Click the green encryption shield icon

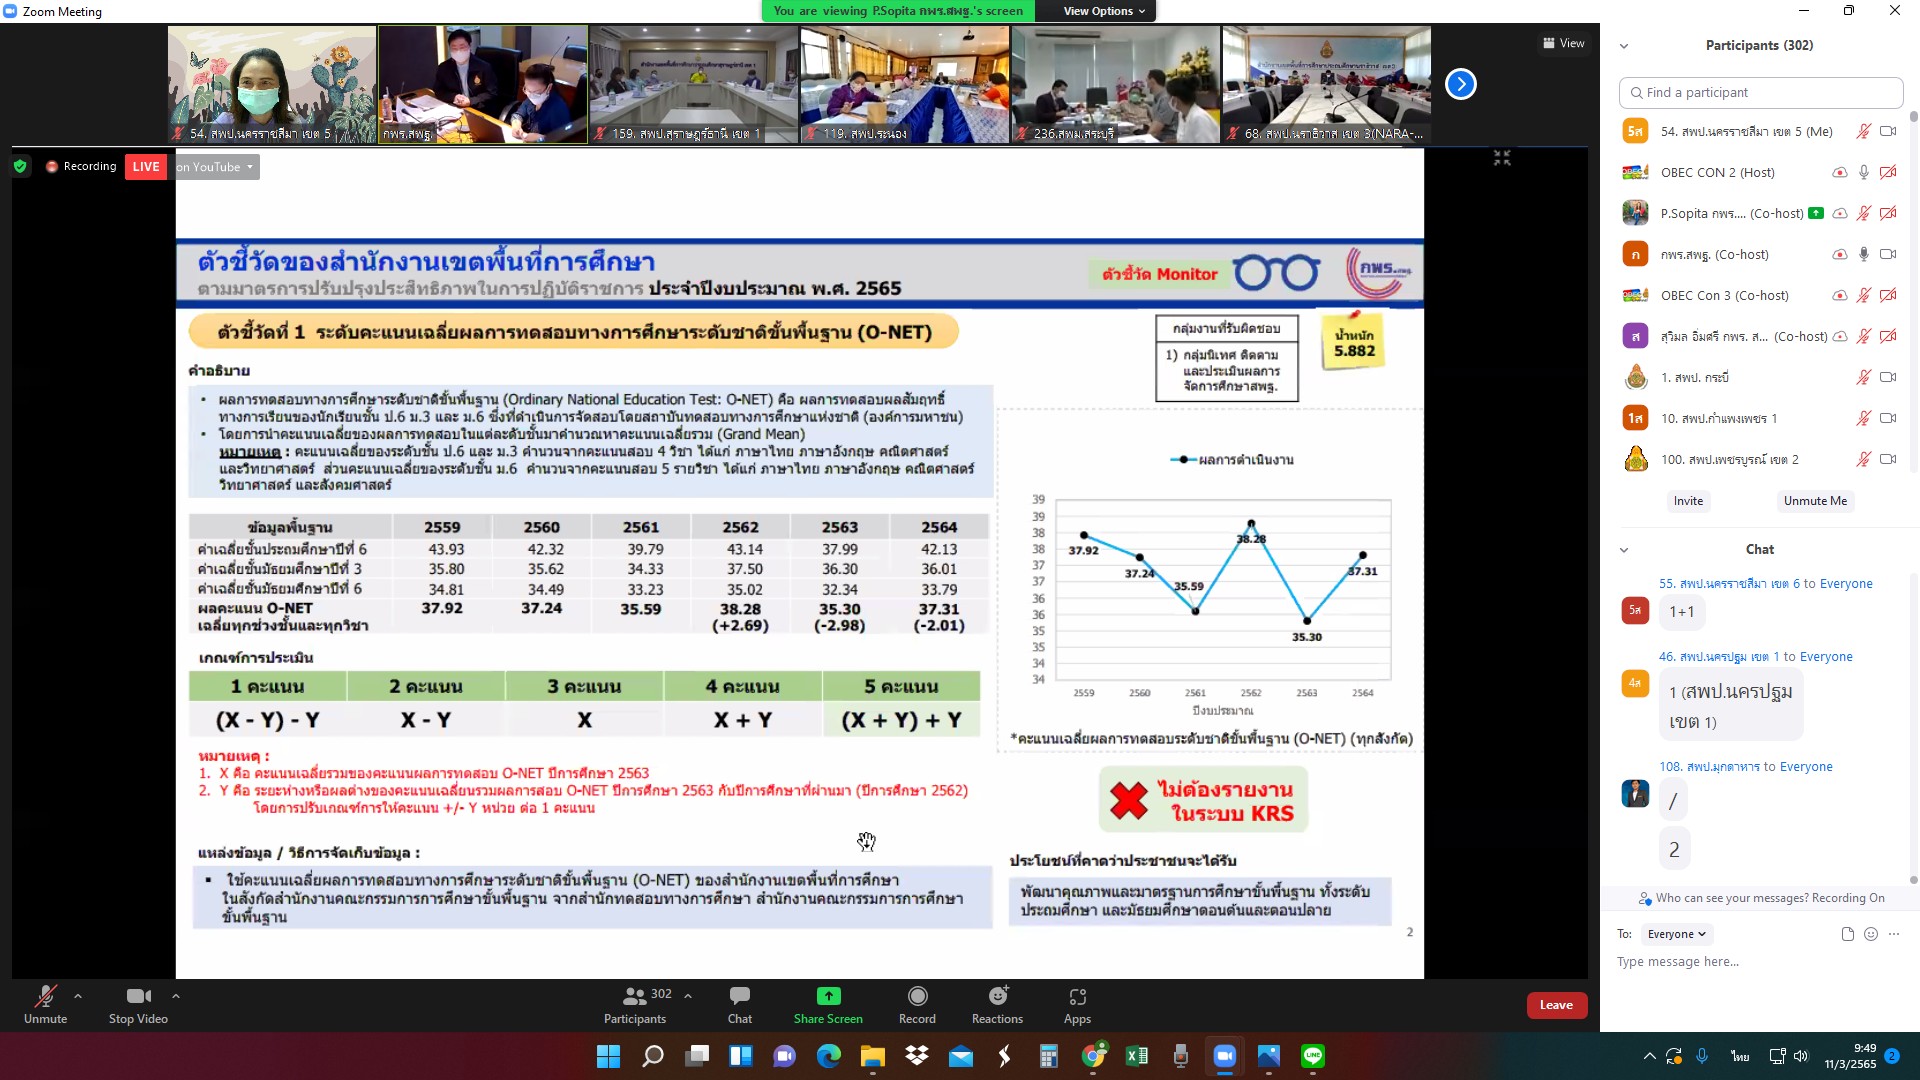click(x=20, y=166)
